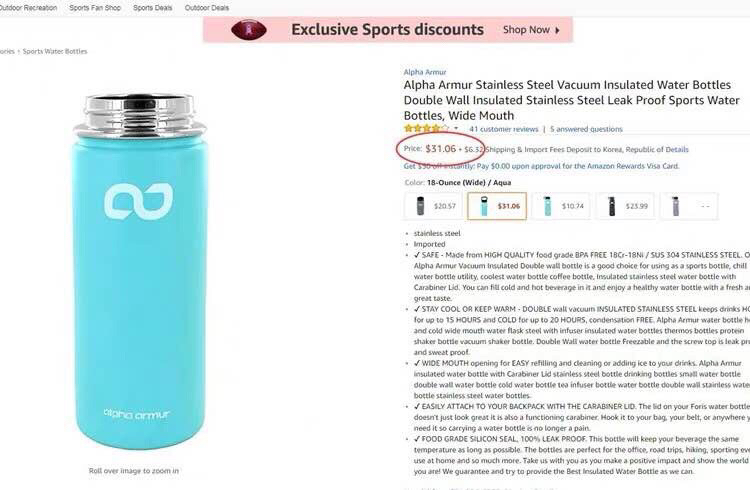Select the $20.57 black bottle color option
Image resolution: width=750 pixels, height=490 pixels.
(x=434, y=206)
